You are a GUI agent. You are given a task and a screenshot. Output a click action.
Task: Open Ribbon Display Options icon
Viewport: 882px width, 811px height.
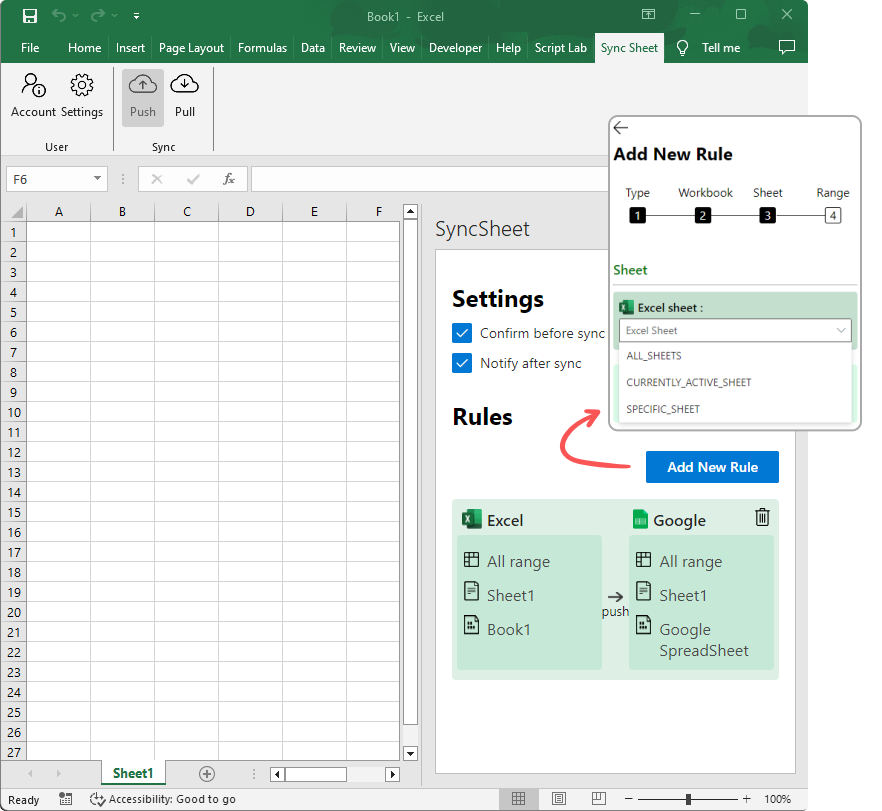tap(649, 15)
